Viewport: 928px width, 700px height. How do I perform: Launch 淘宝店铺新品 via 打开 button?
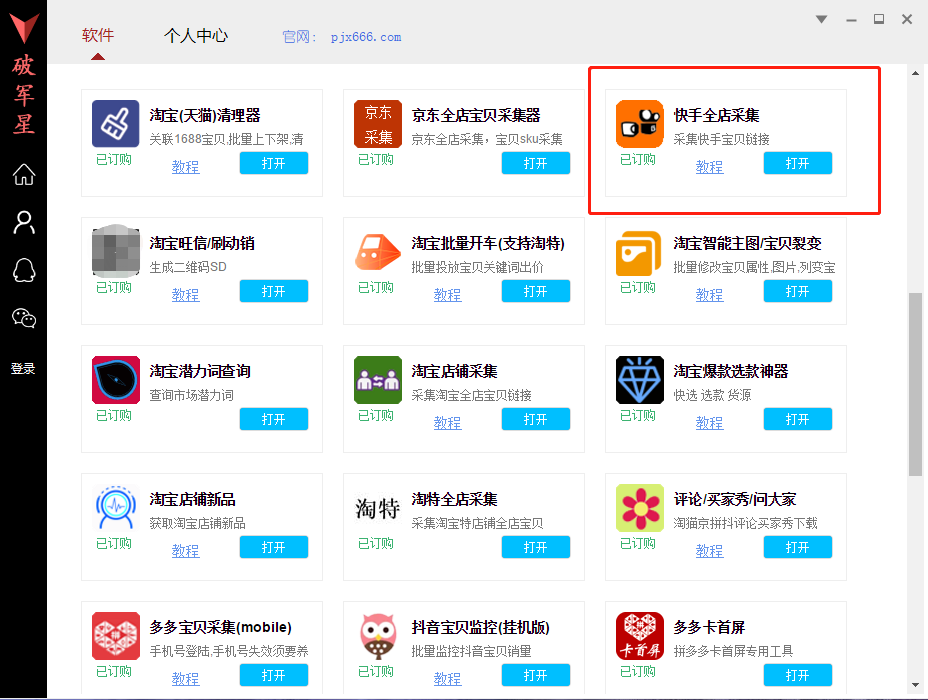coord(273,547)
